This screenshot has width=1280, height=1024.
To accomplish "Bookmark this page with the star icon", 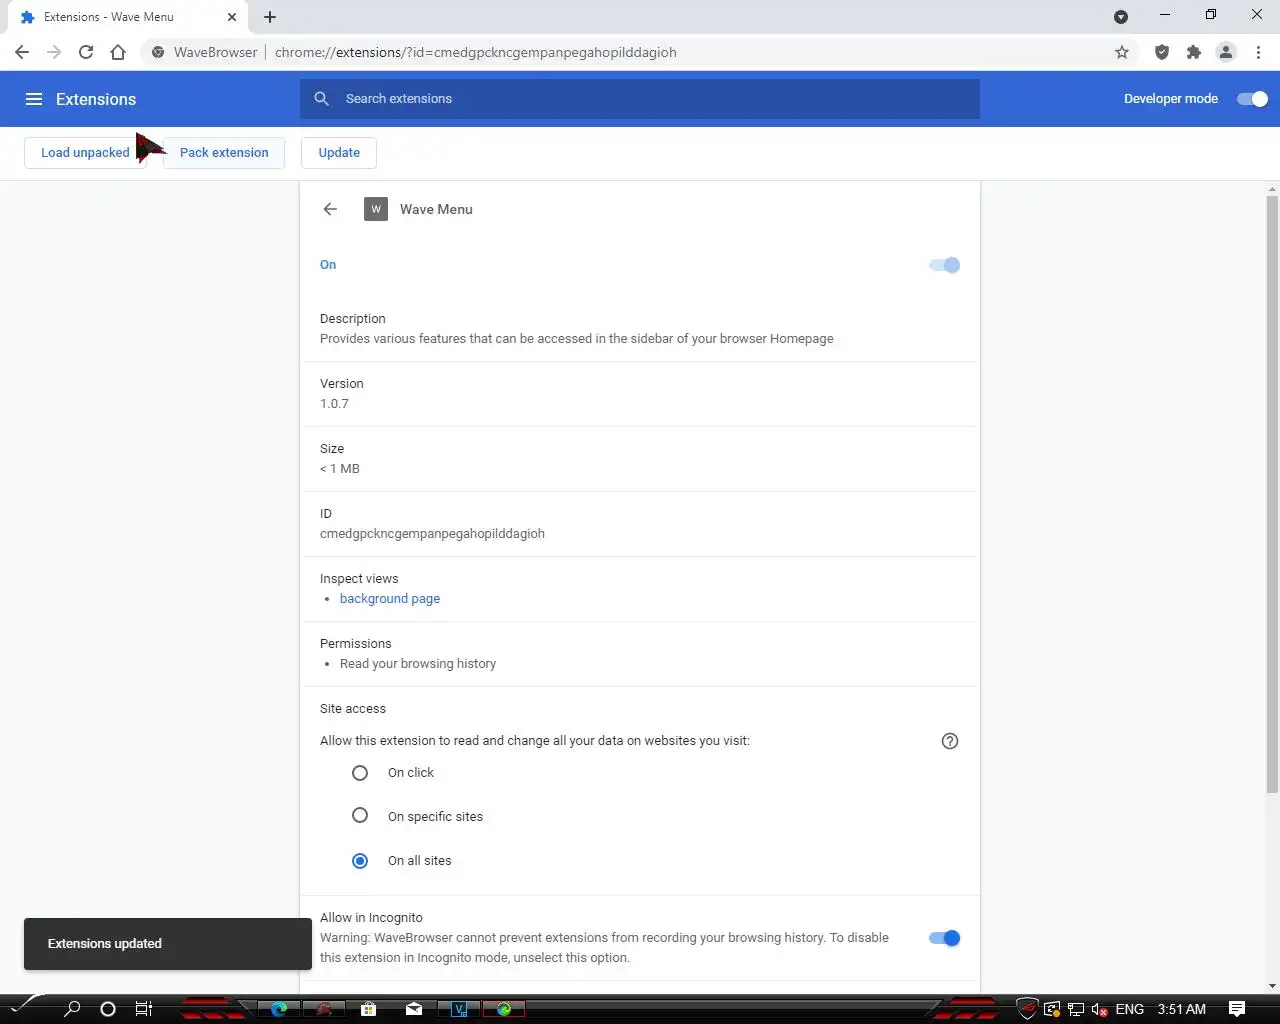I will click(x=1122, y=52).
